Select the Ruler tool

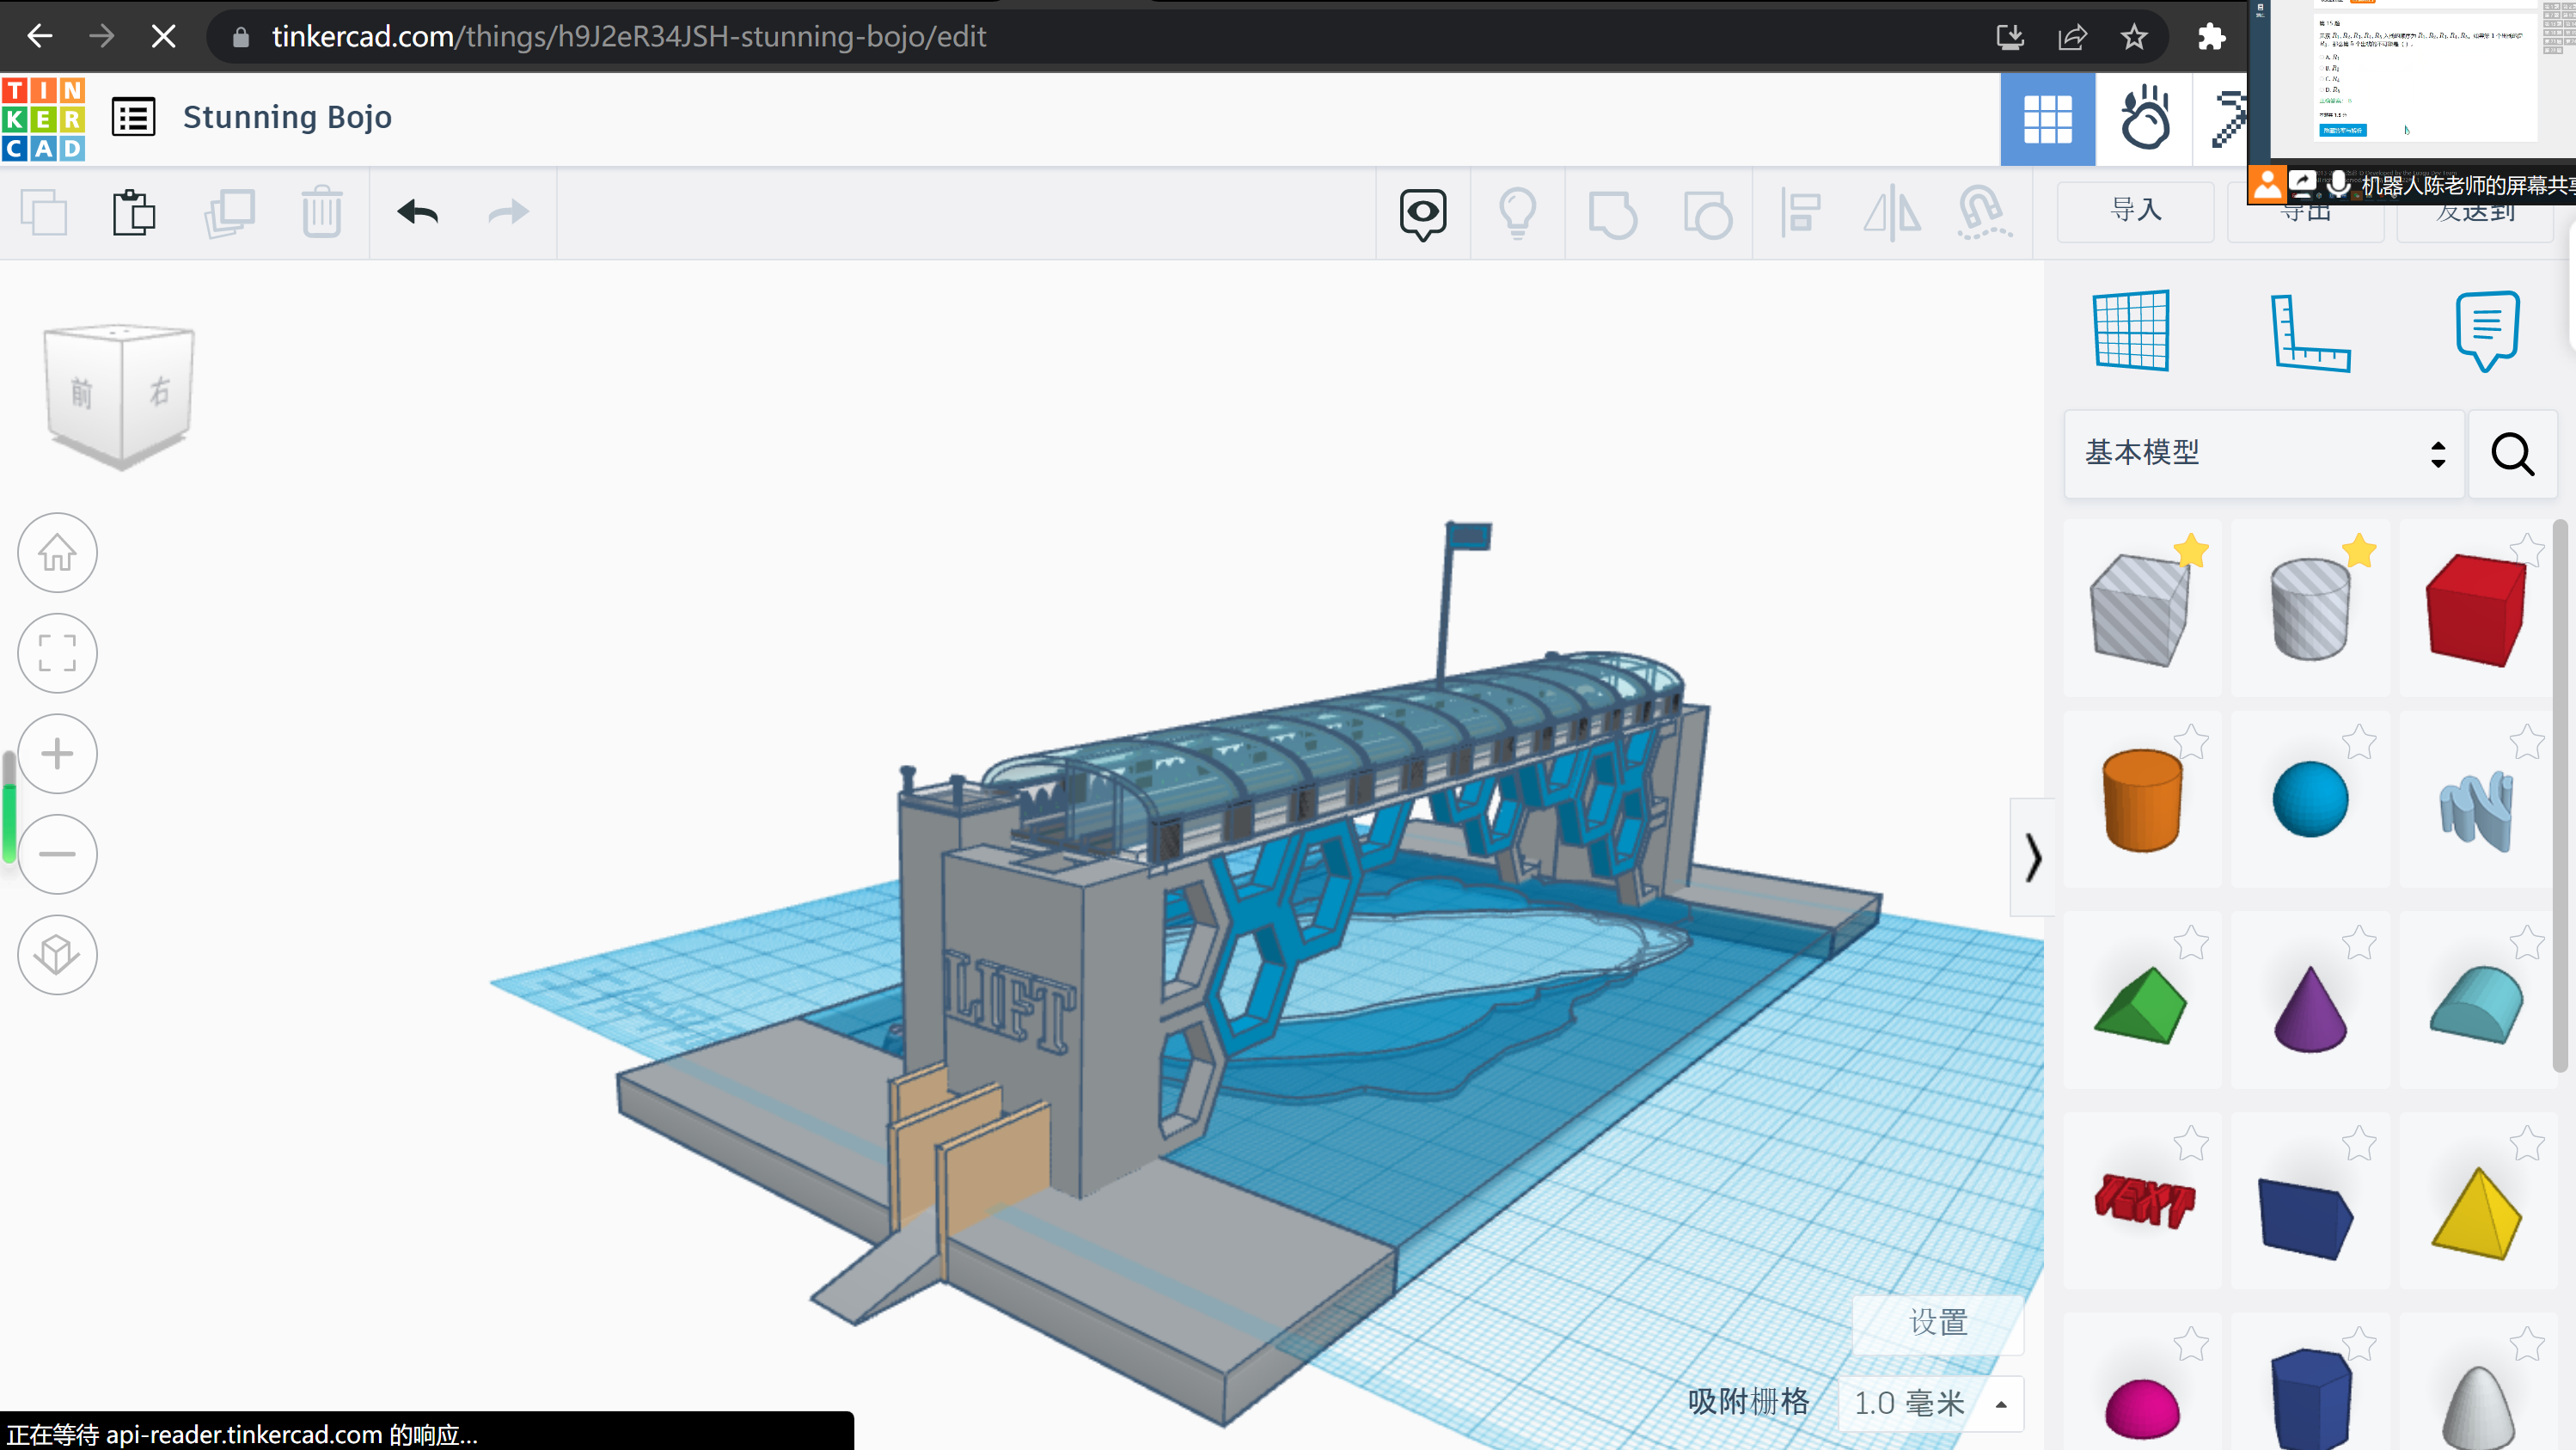tap(2310, 333)
